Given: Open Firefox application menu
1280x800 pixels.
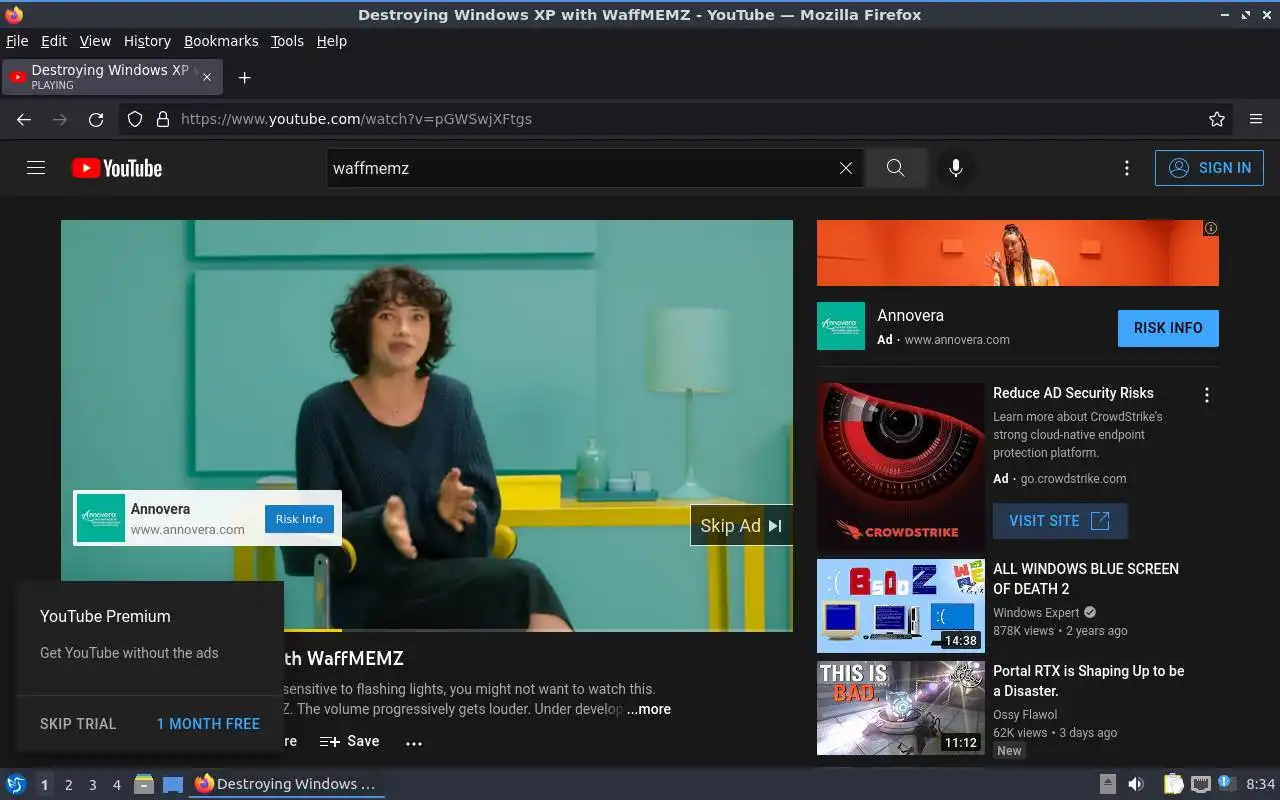Looking at the screenshot, I should coord(1256,119).
